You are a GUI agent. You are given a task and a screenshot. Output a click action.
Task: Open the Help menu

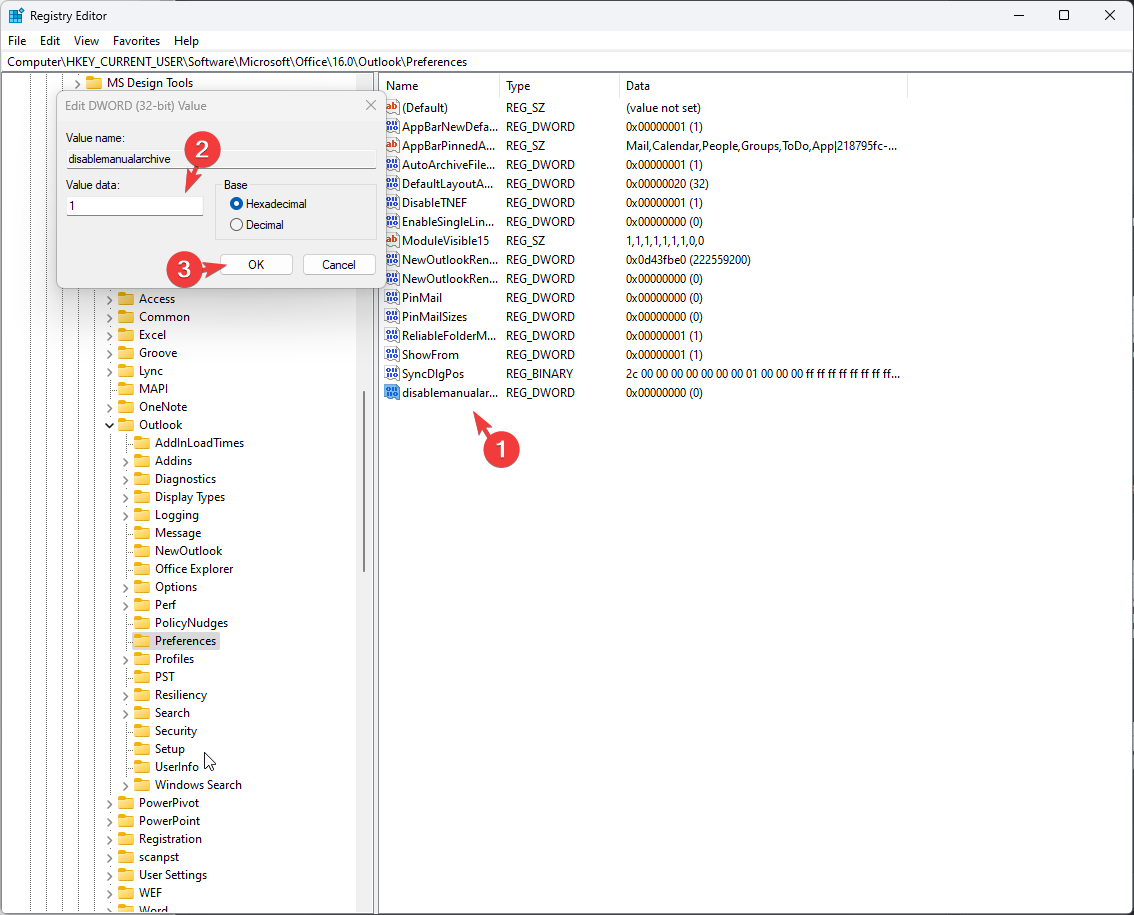tap(186, 41)
